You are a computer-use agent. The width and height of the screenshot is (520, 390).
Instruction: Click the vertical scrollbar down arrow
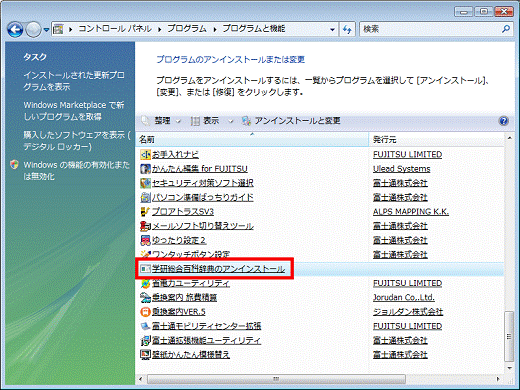pos(509,368)
